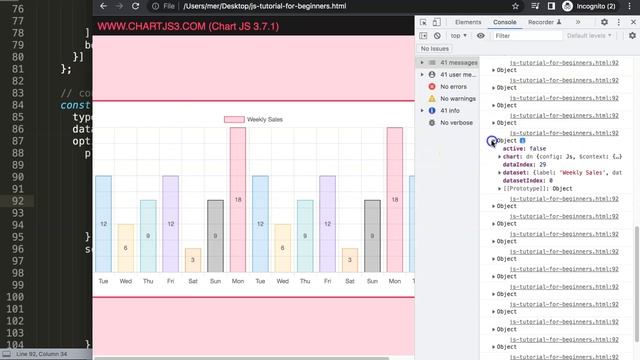Screen dimensions: 640x360
Task: Expand the 41 user messages sidebar group
Action: pyautogui.click(x=422, y=74)
